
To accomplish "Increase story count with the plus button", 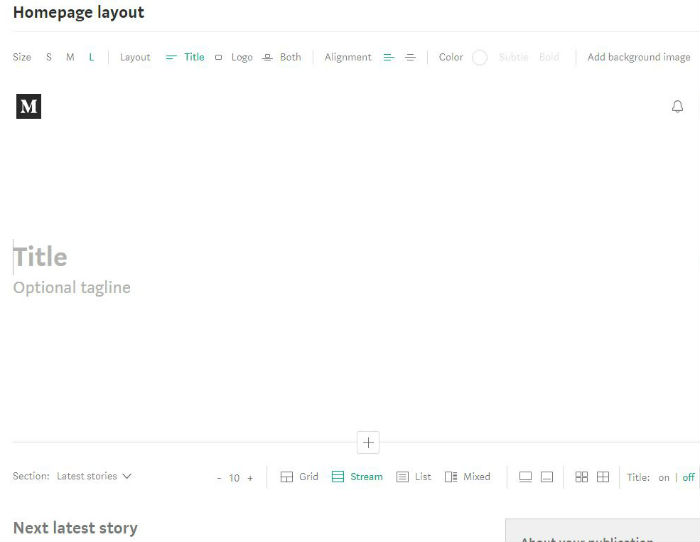I will point(250,478).
